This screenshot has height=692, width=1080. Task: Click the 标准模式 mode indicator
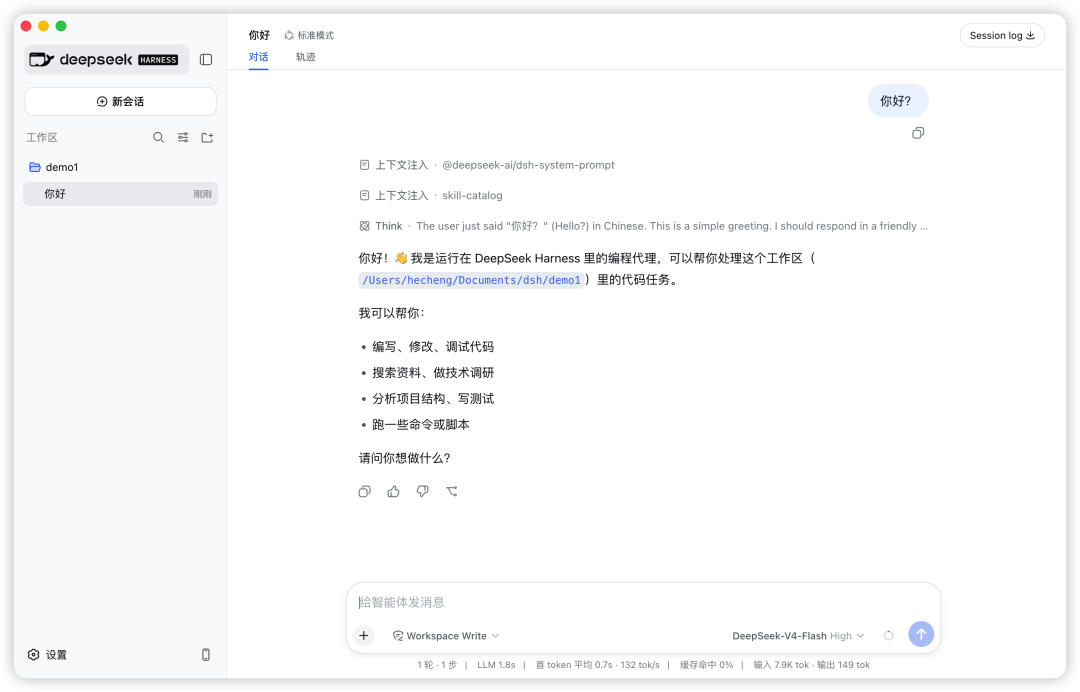click(x=309, y=35)
